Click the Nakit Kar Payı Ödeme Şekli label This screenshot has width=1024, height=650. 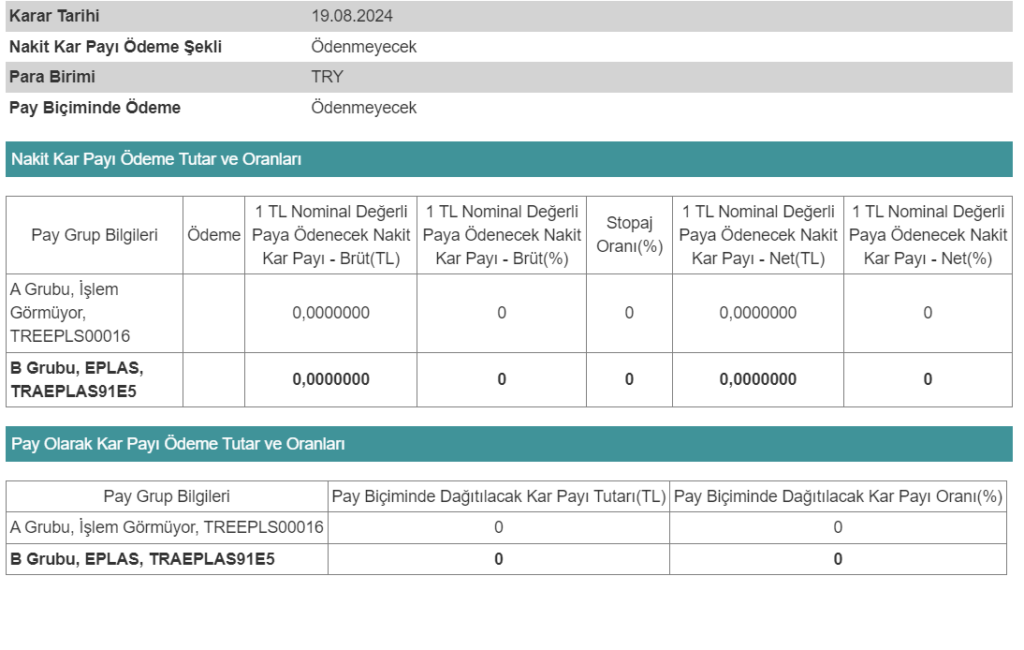pyautogui.click(x=115, y=47)
